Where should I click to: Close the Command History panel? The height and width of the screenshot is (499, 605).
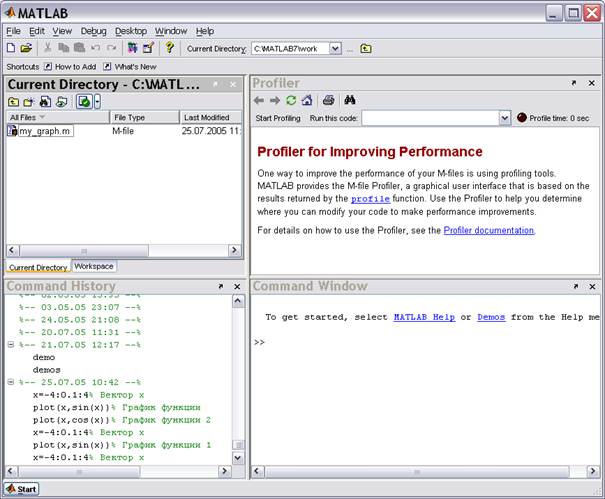(237, 287)
